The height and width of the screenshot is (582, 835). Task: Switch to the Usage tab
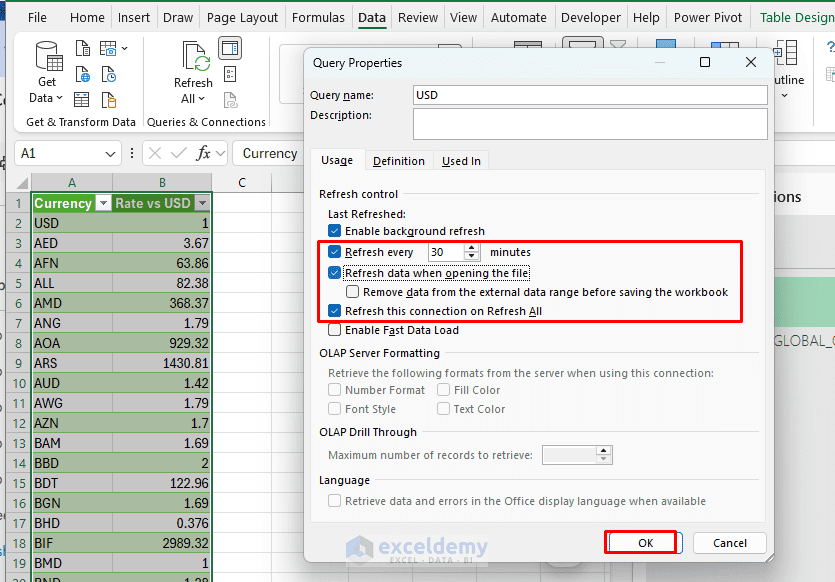point(337,160)
